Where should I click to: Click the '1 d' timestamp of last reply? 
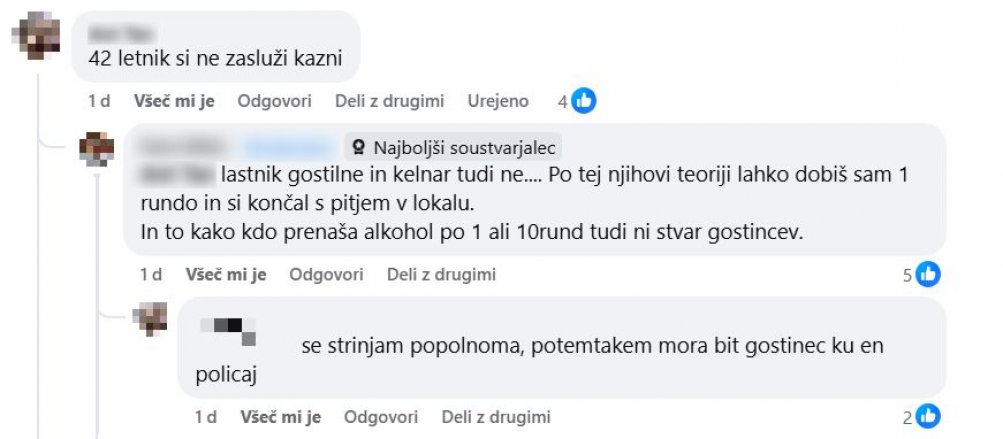(x=206, y=417)
